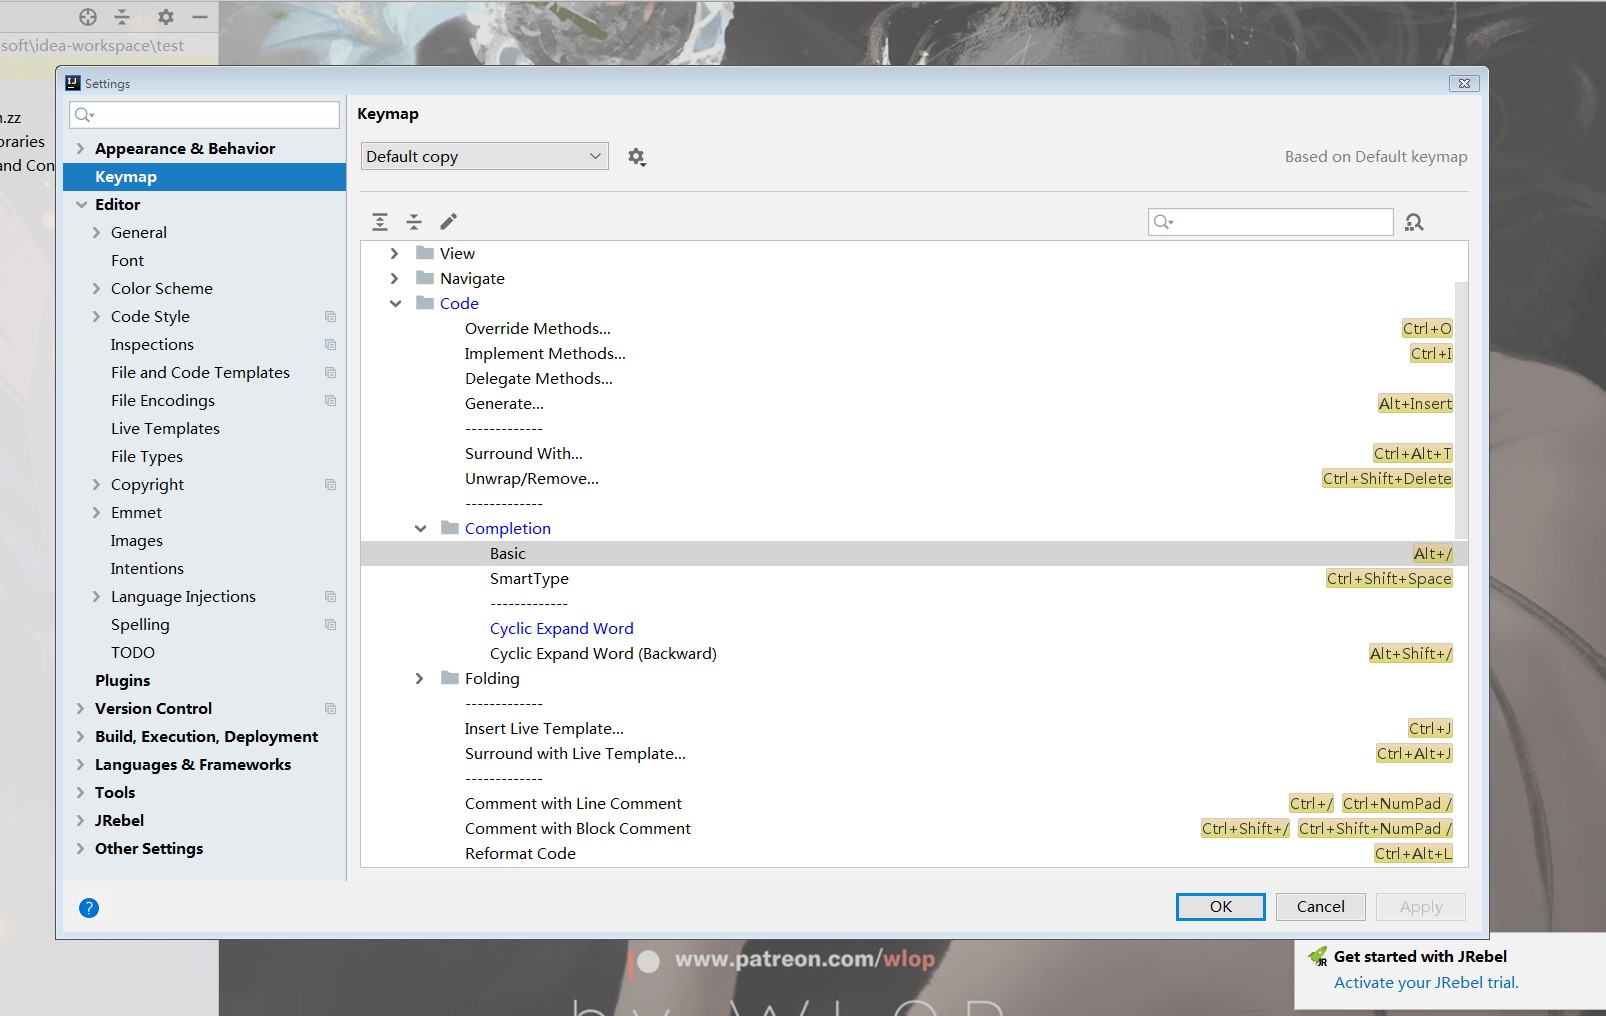The width and height of the screenshot is (1606, 1016).
Task: Click the Navigate folder icon in the keymap tree
Action: point(425,278)
